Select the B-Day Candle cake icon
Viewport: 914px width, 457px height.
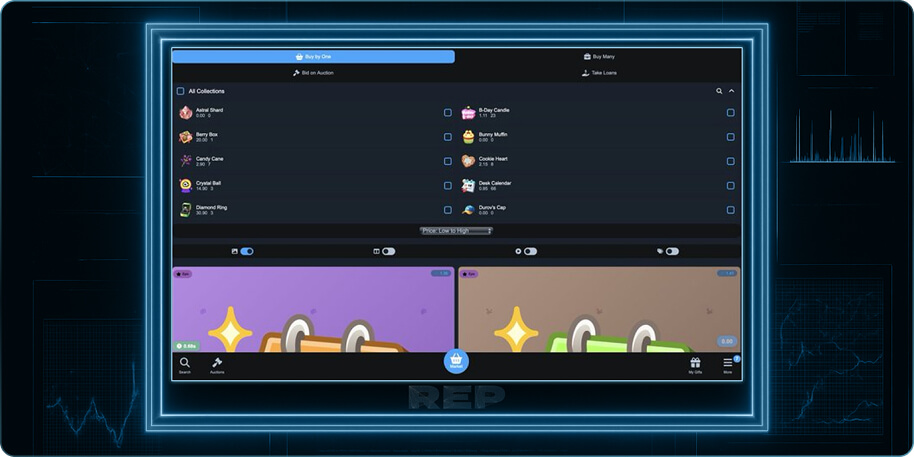click(x=468, y=113)
